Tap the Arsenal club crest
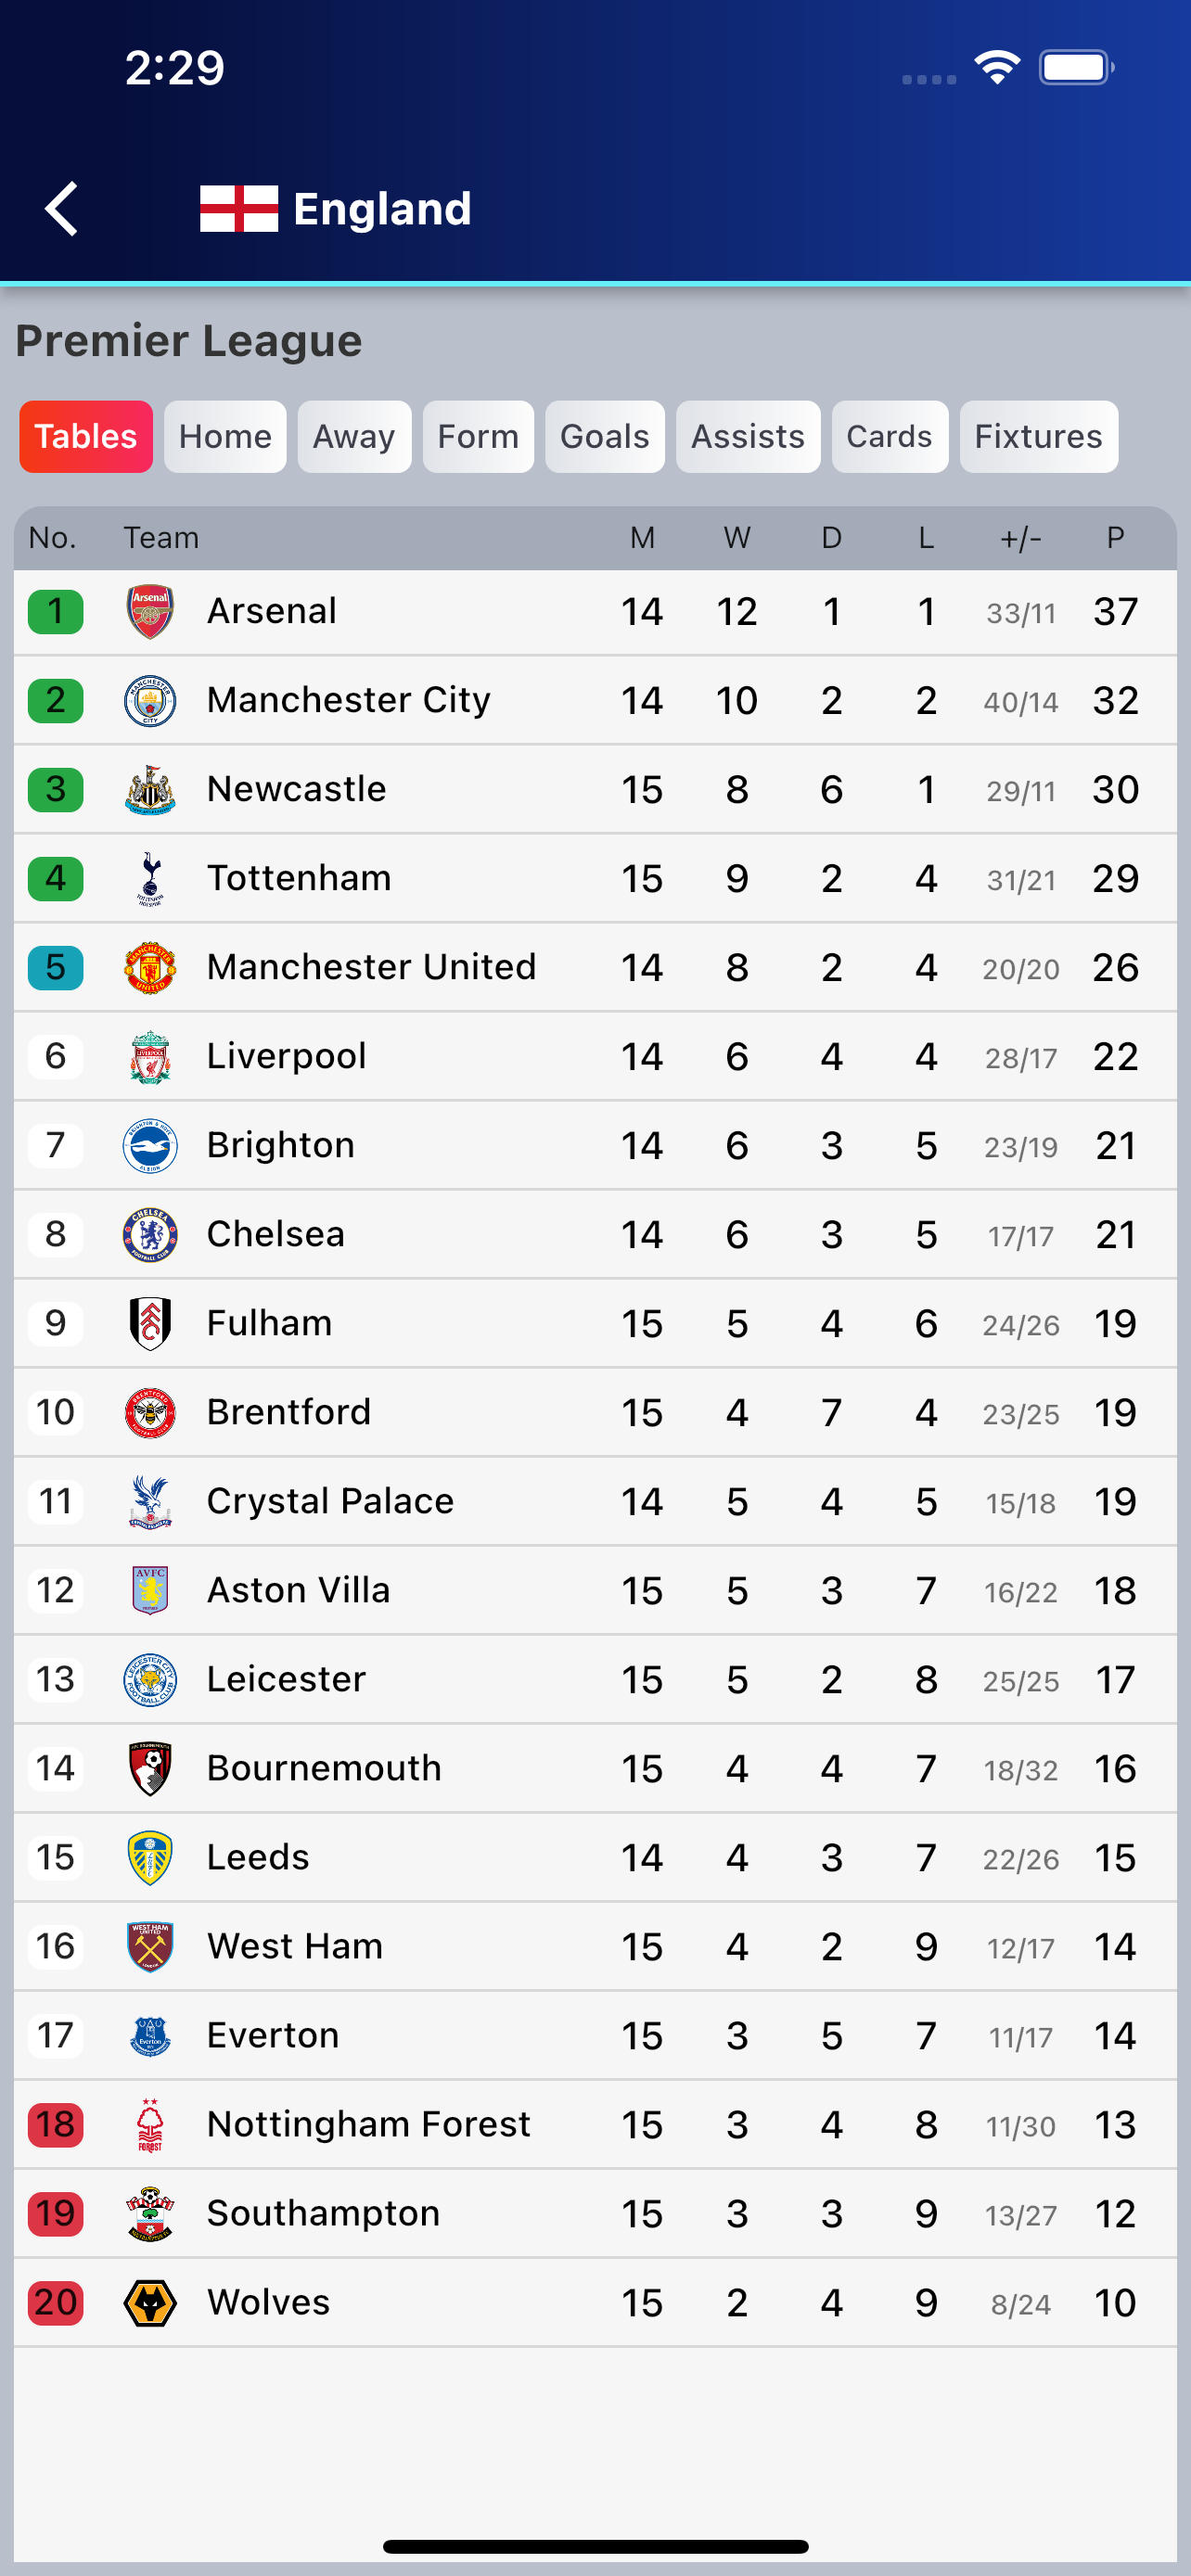 coord(150,612)
